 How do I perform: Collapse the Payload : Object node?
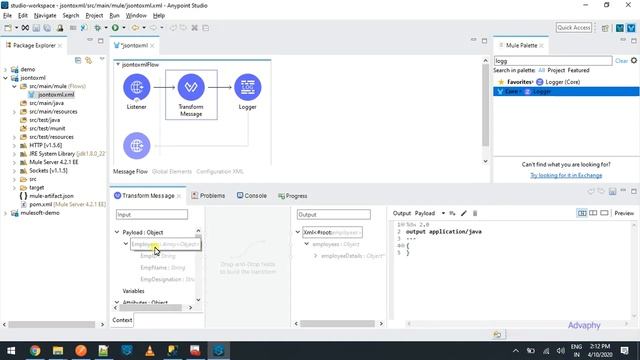(x=117, y=232)
